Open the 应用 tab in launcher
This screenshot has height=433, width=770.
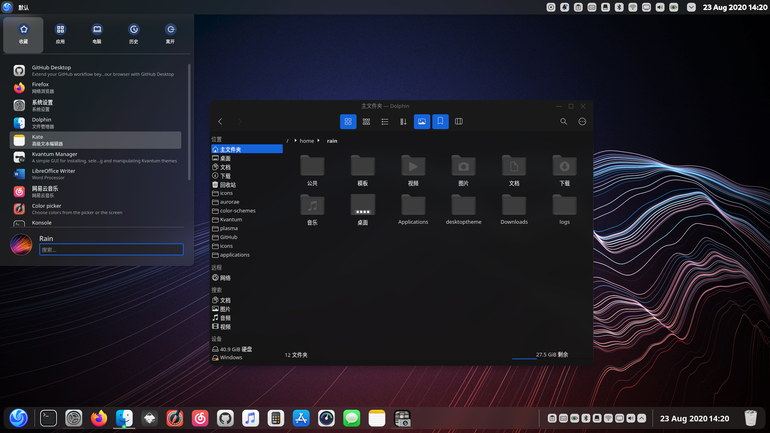(x=60, y=34)
